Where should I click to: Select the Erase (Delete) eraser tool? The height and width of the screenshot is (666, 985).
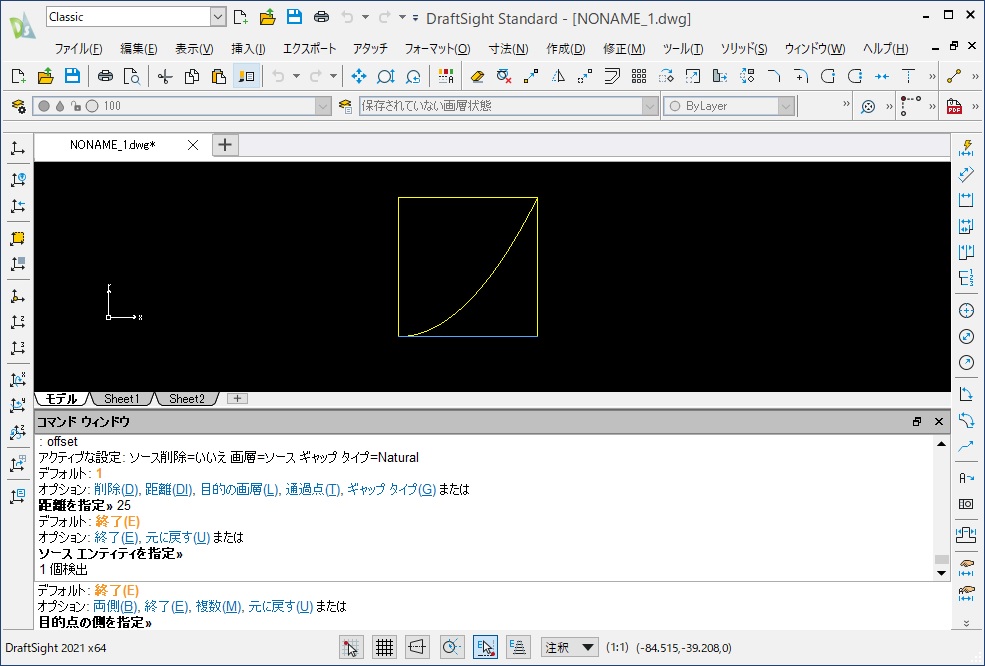pos(477,77)
